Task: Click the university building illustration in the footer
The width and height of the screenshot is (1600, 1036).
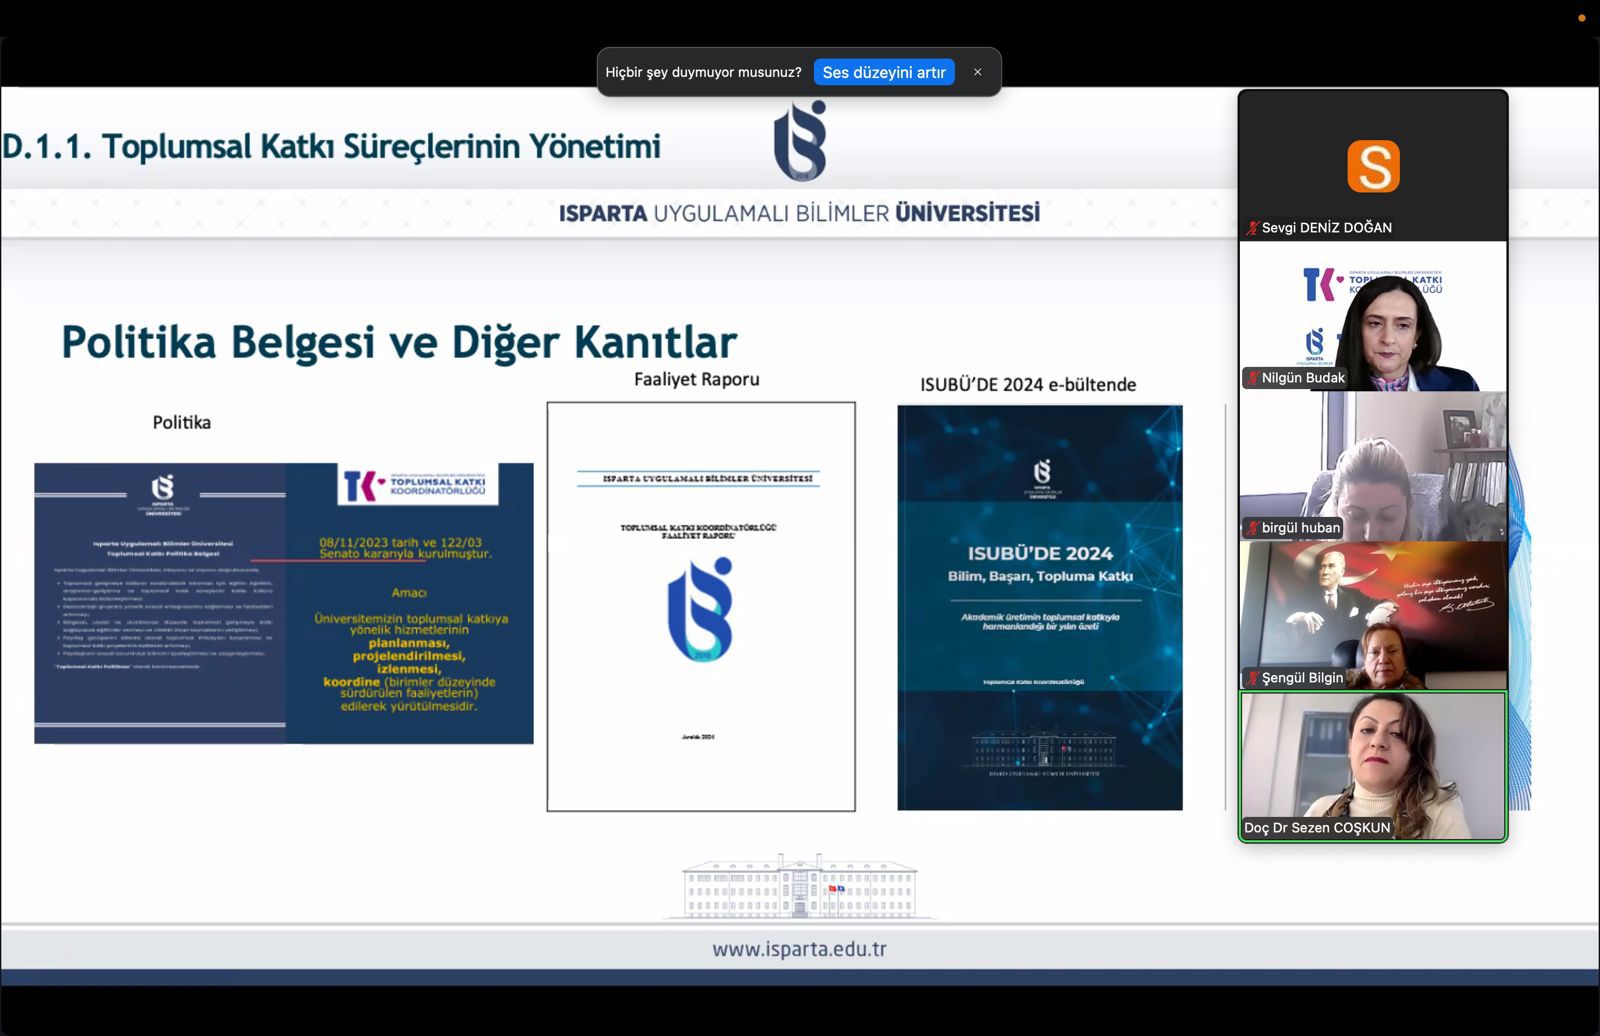Action: [799, 886]
